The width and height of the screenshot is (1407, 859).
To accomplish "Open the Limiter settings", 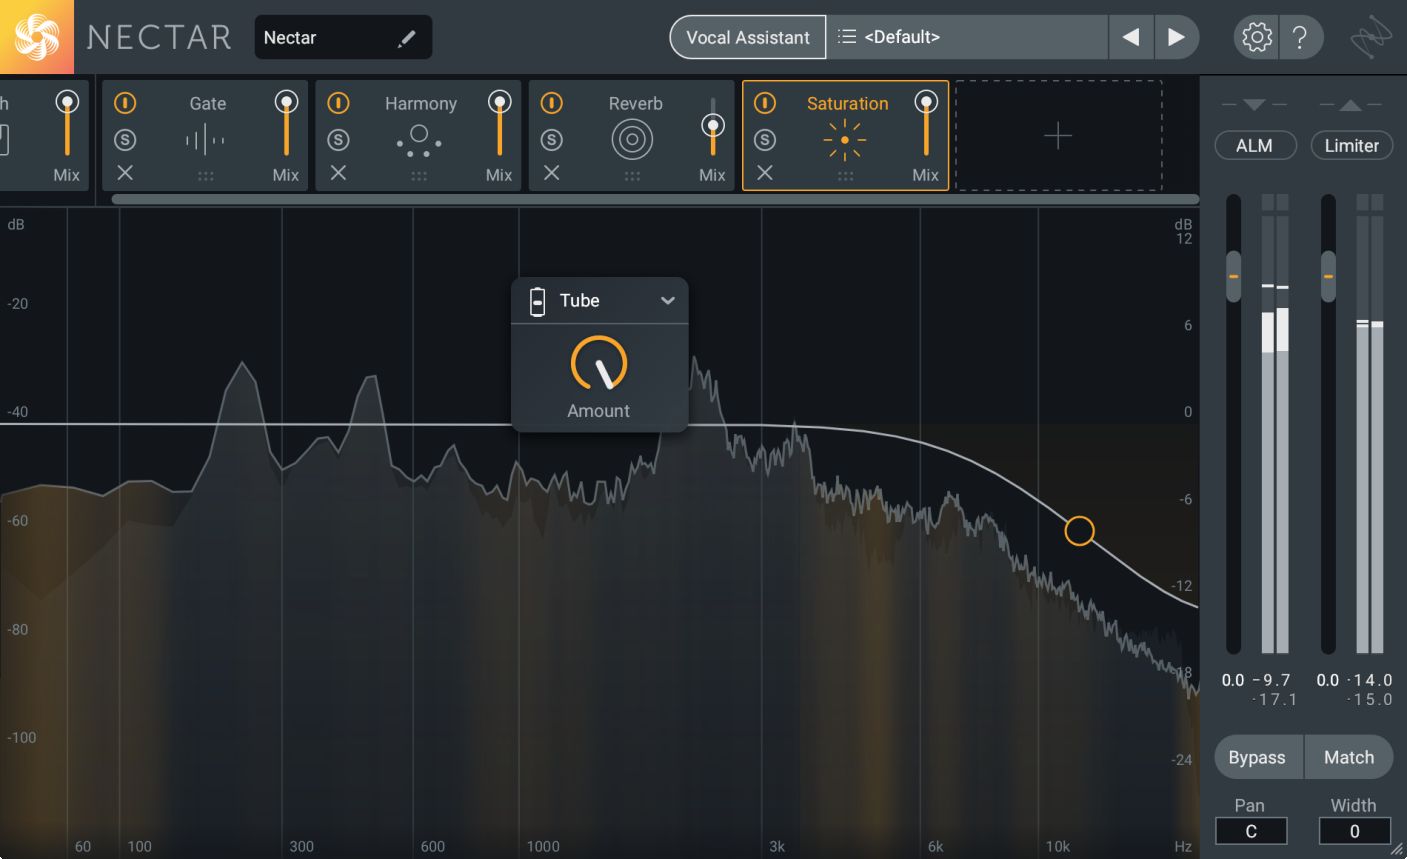I will tap(1351, 146).
